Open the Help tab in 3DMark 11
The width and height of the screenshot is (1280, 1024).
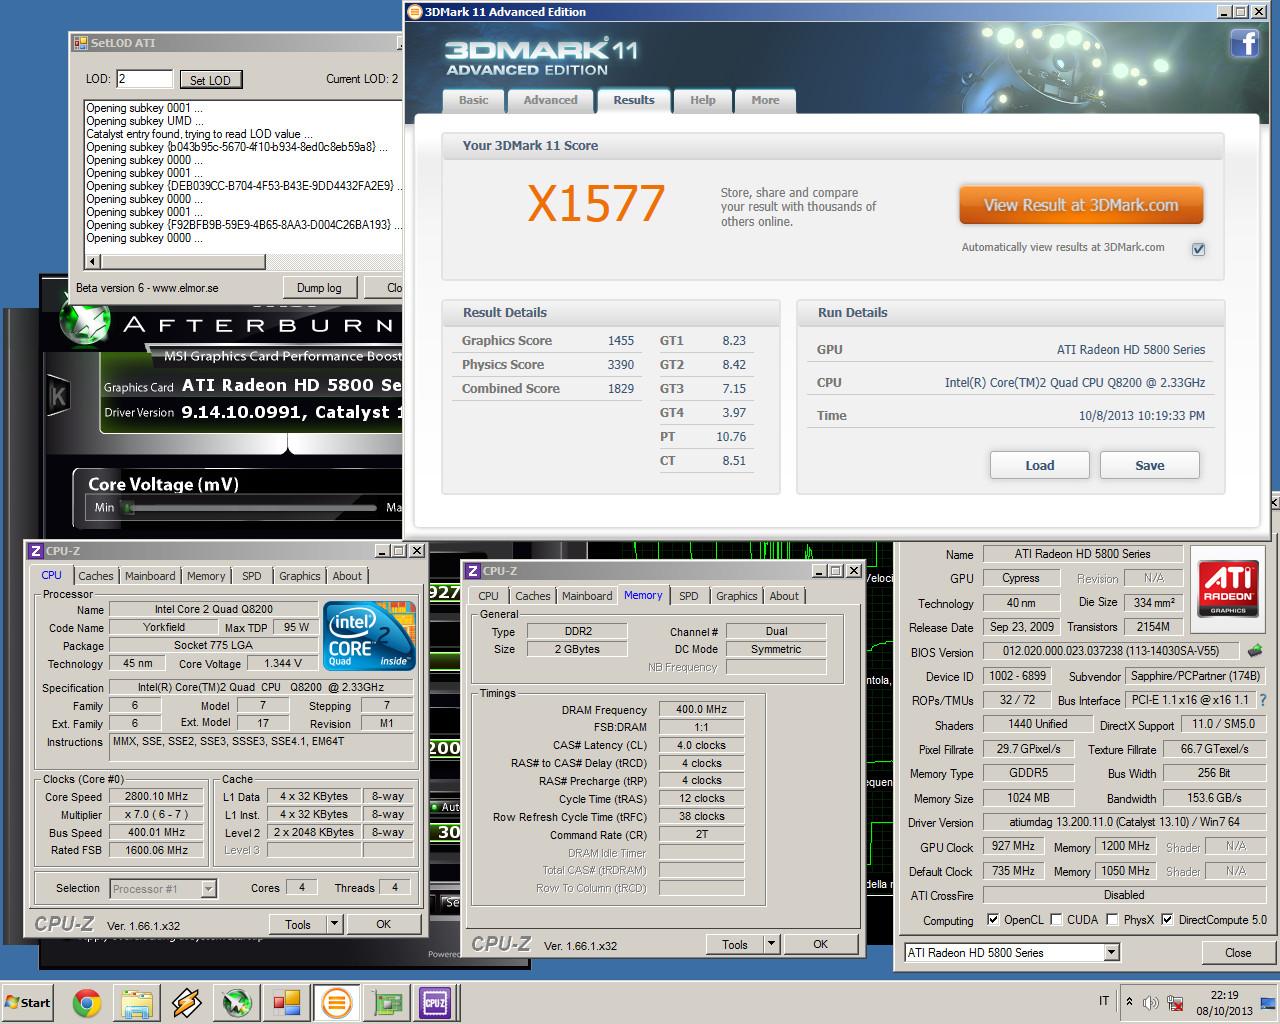point(703,100)
